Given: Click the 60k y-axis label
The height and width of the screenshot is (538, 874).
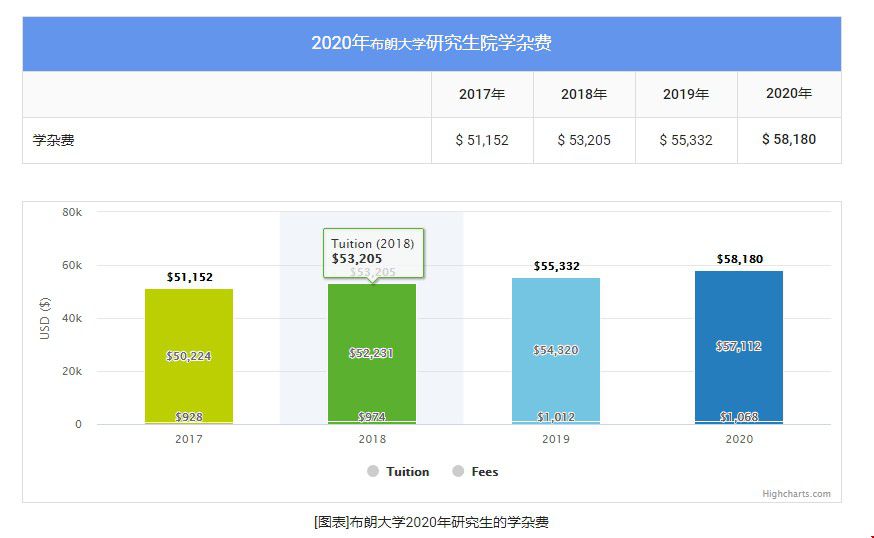Looking at the screenshot, I should click(72, 265).
